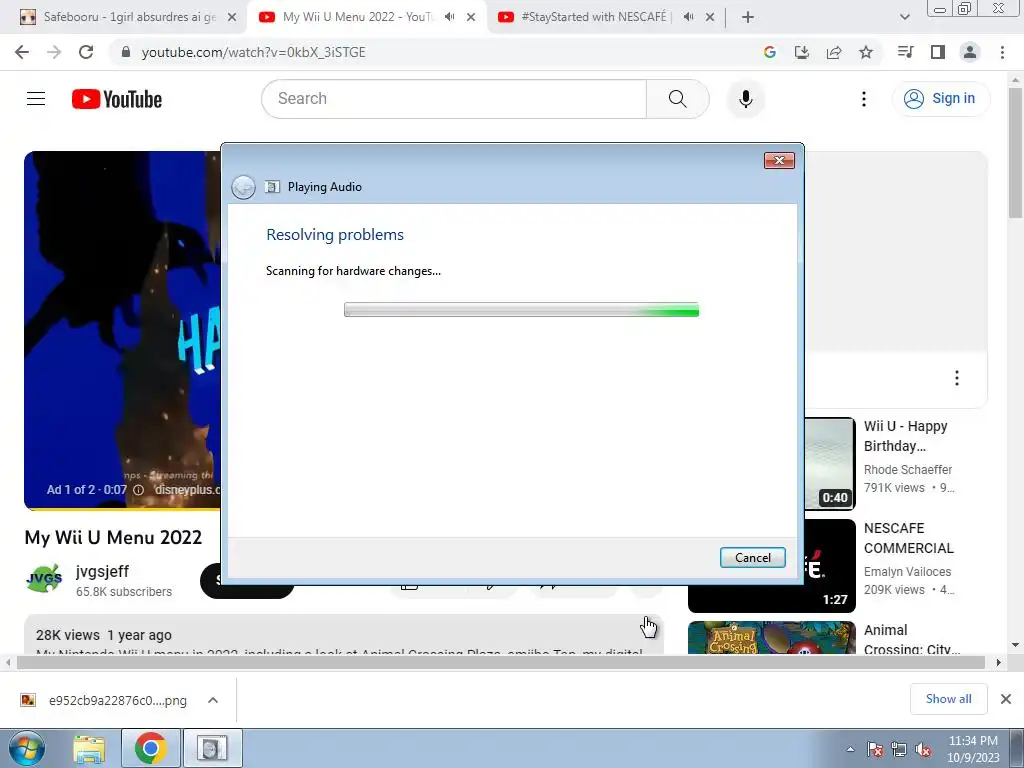This screenshot has width=1024, height=768.
Task: Open the Chrome profile avatar
Action: [x=970, y=52]
